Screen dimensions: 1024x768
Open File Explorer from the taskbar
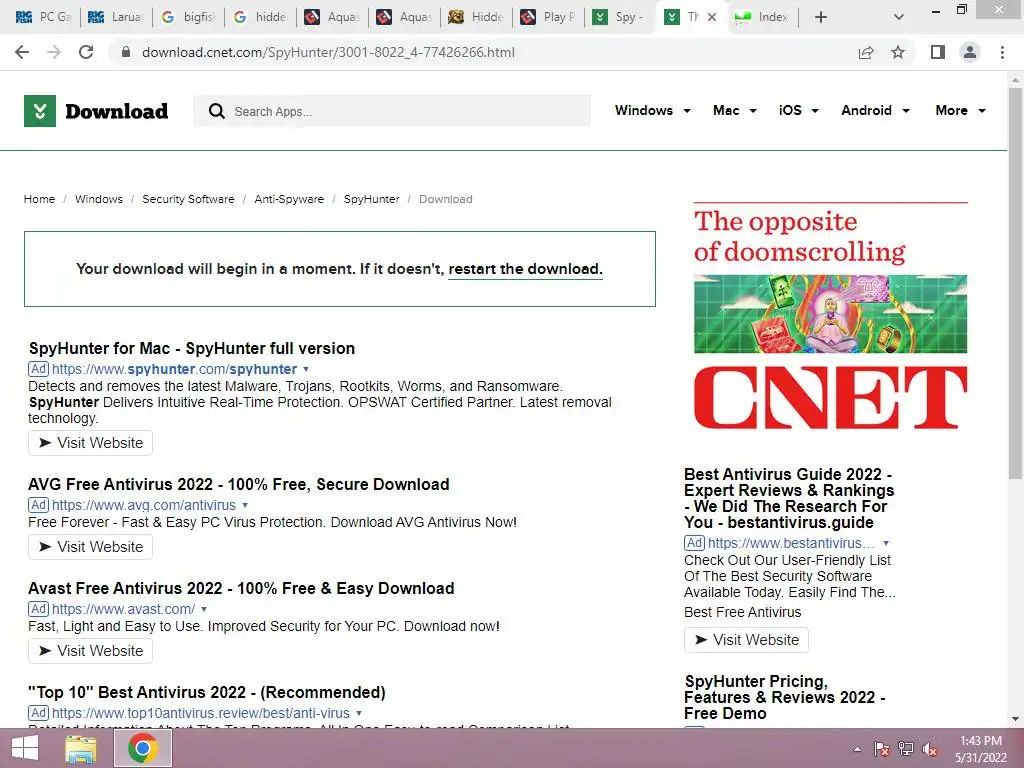(x=81, y=748)
